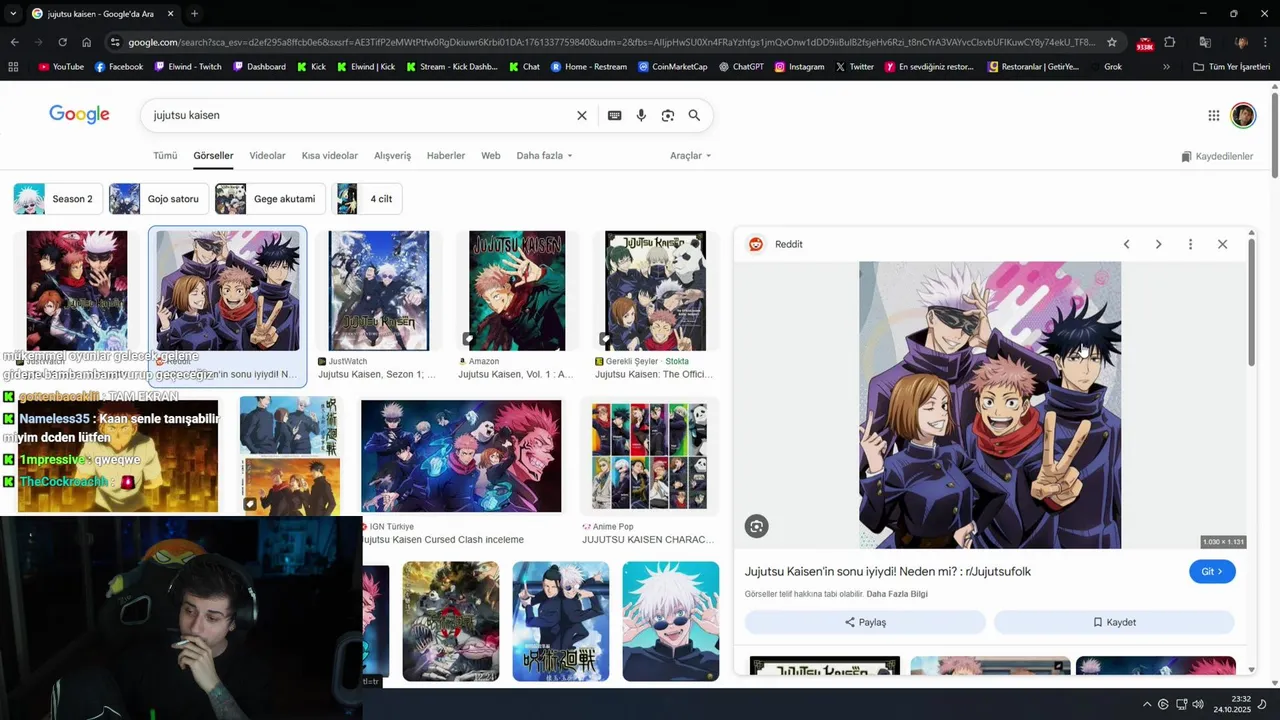Open the tab search dropdown
Image resolution: width=1280 pixels, height=720 pixels.
13,14
